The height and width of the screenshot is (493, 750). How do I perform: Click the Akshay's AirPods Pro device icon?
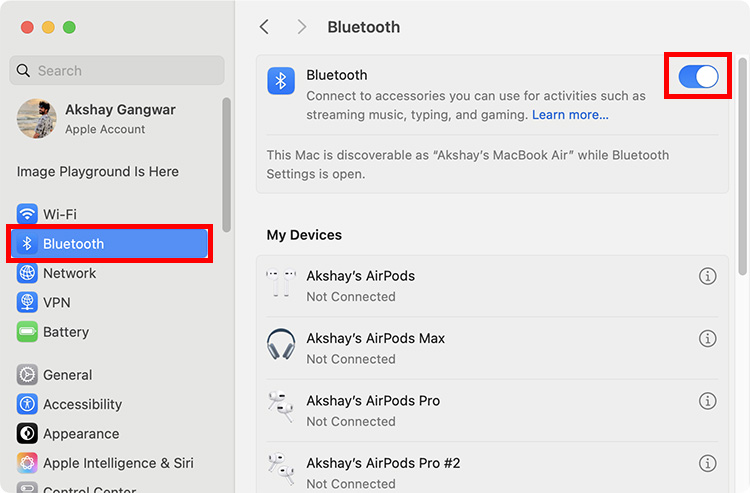point(281,406)
